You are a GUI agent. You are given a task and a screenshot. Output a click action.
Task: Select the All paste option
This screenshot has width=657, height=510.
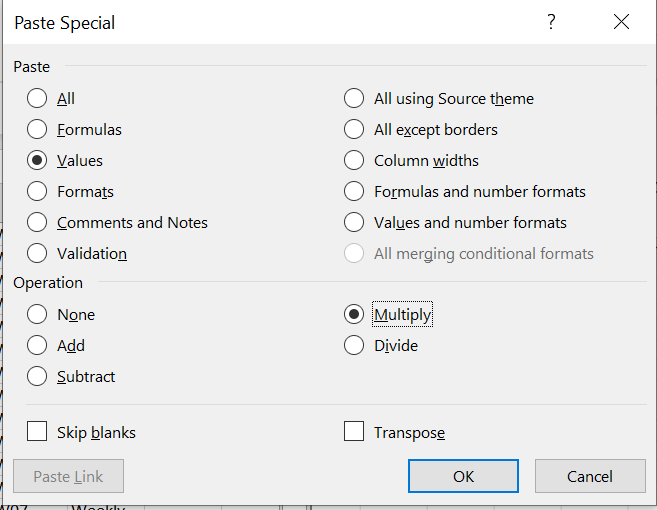click(38, 98)
